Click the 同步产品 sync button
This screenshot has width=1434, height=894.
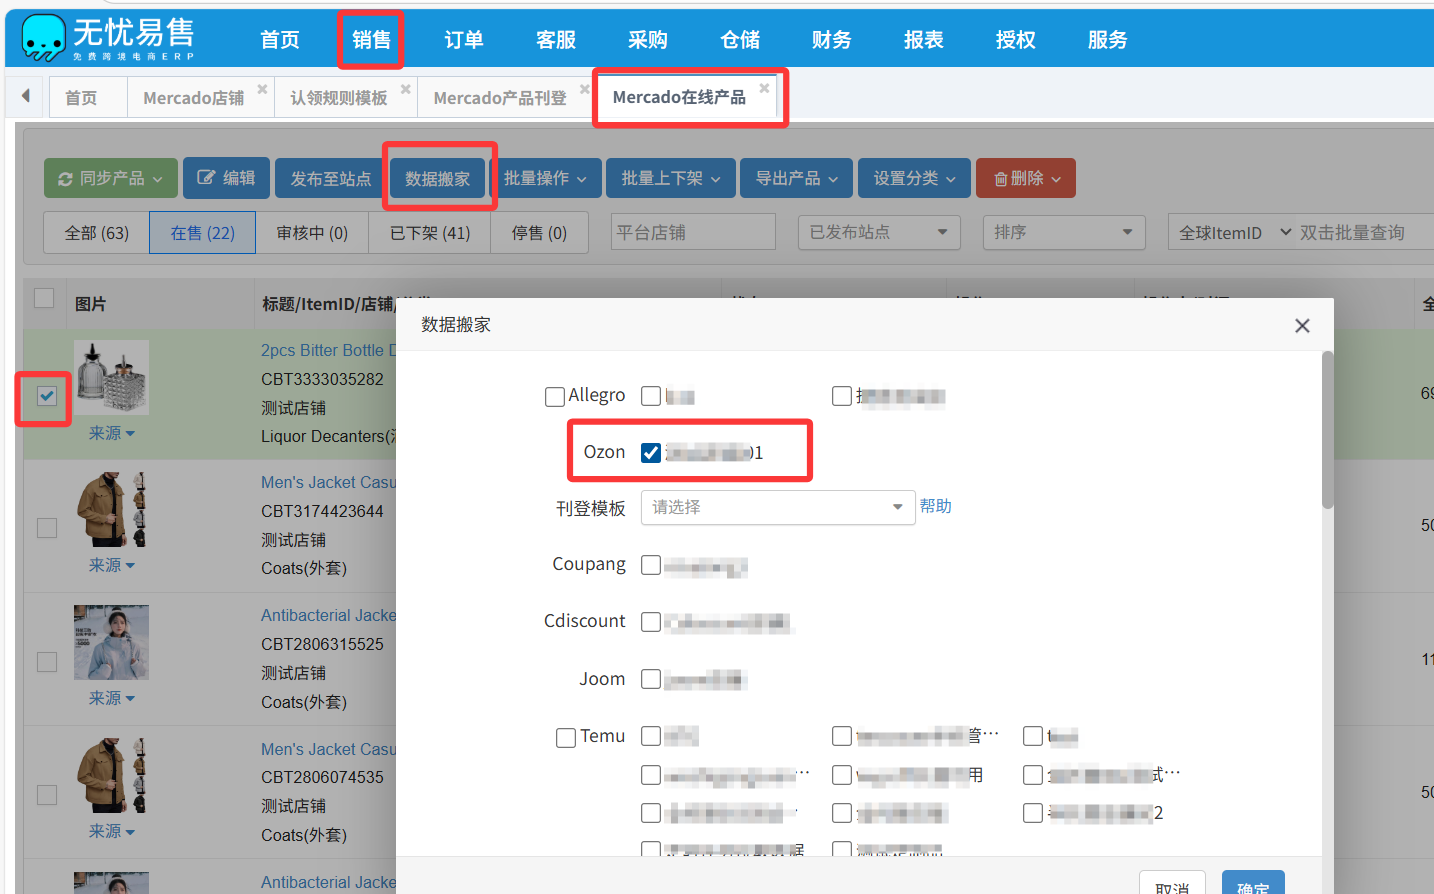point(110,178)
